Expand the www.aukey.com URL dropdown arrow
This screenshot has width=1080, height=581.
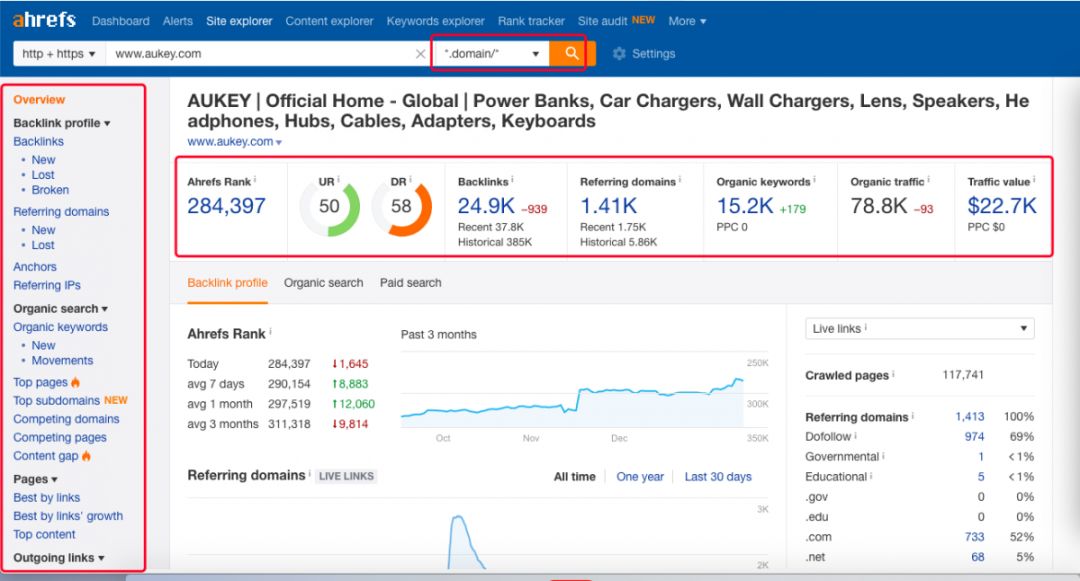279,142
